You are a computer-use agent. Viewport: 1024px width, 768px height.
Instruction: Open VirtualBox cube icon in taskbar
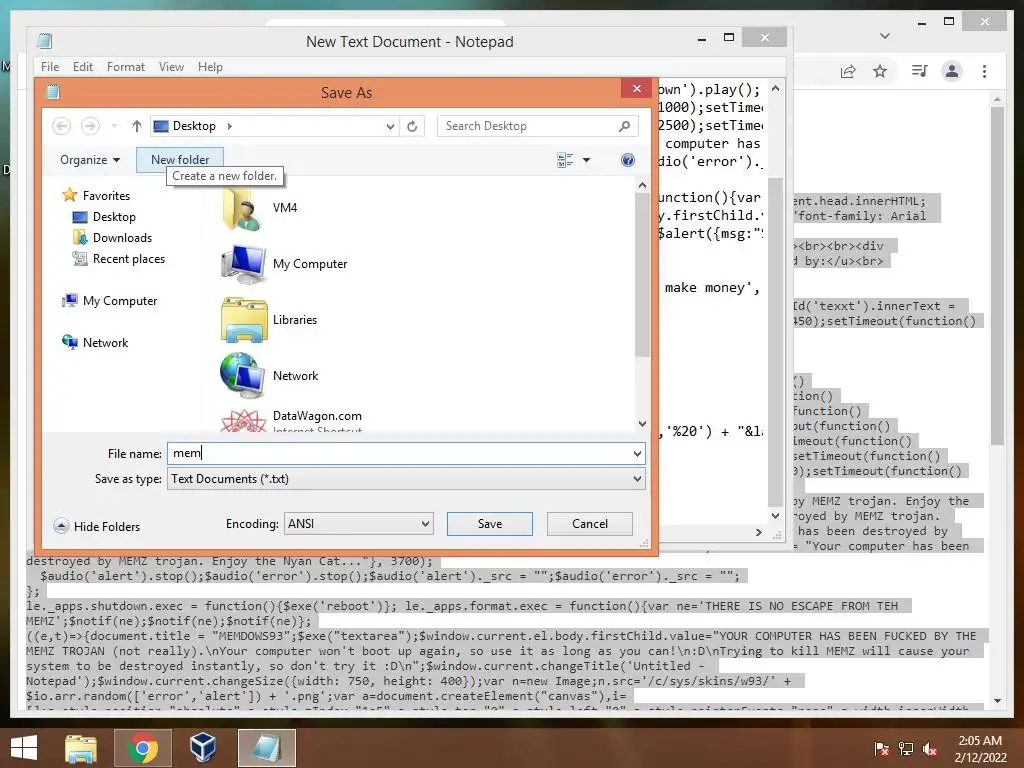pos(203,747)
